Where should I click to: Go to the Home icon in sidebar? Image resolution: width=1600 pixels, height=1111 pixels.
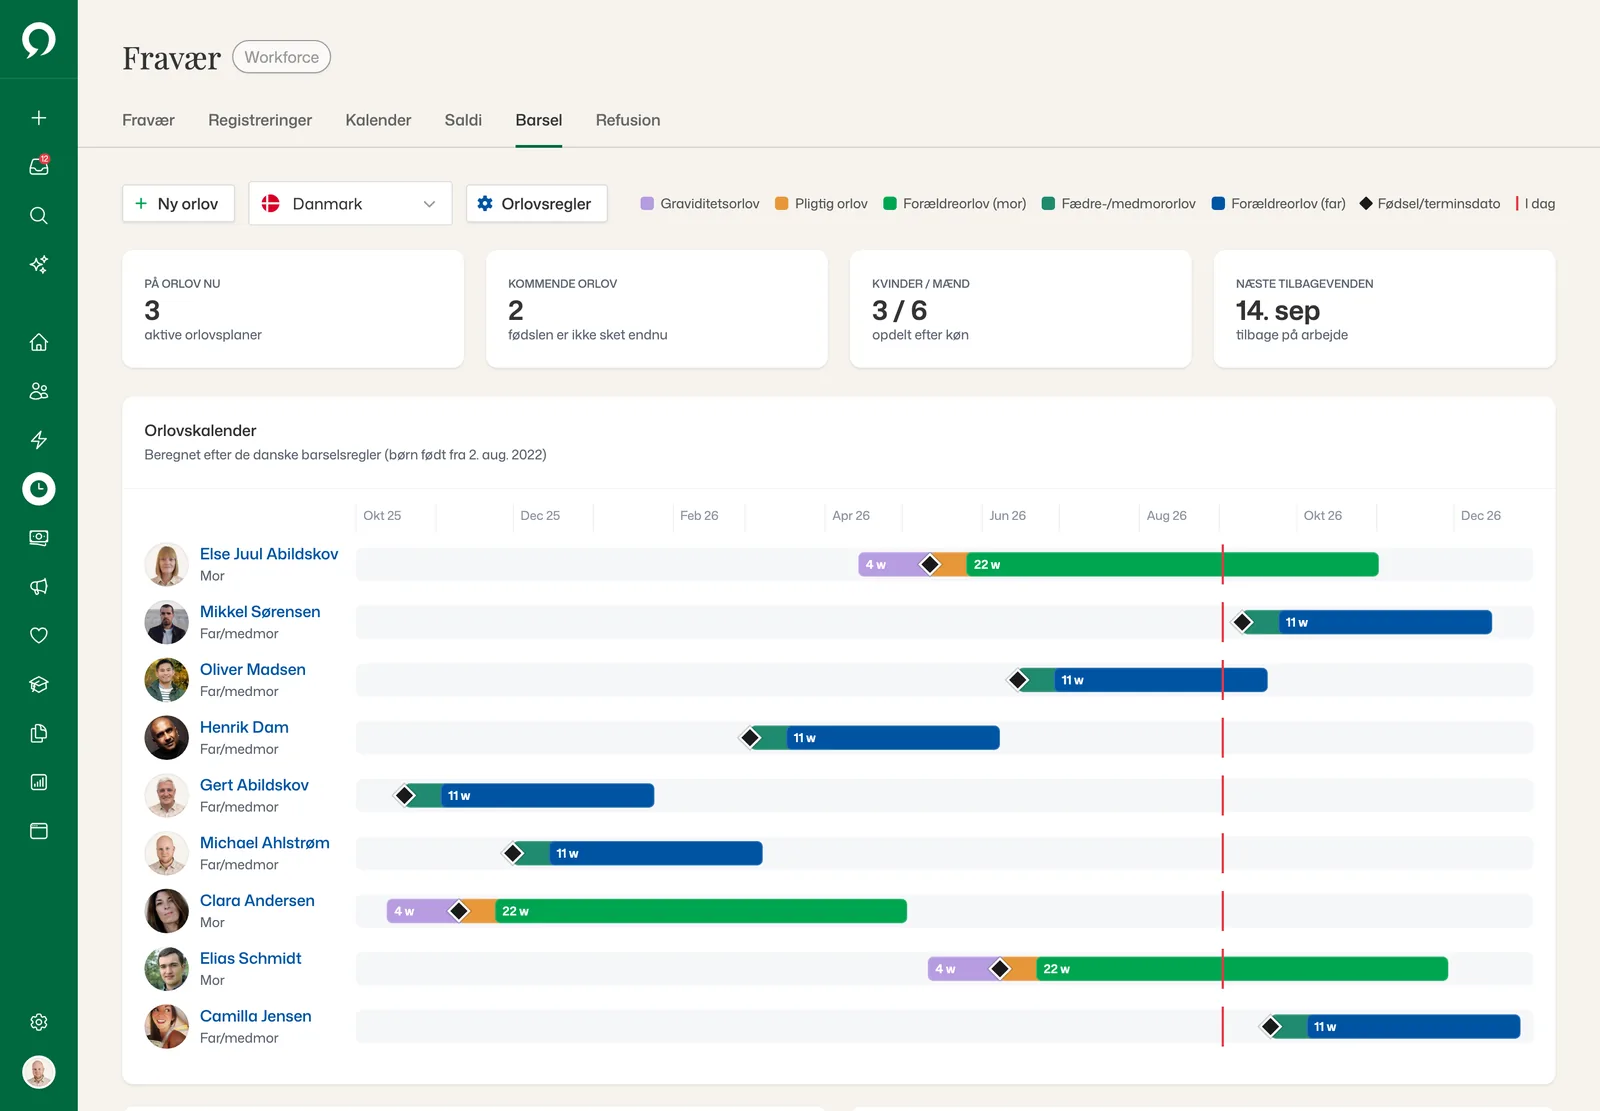[39, 342]
